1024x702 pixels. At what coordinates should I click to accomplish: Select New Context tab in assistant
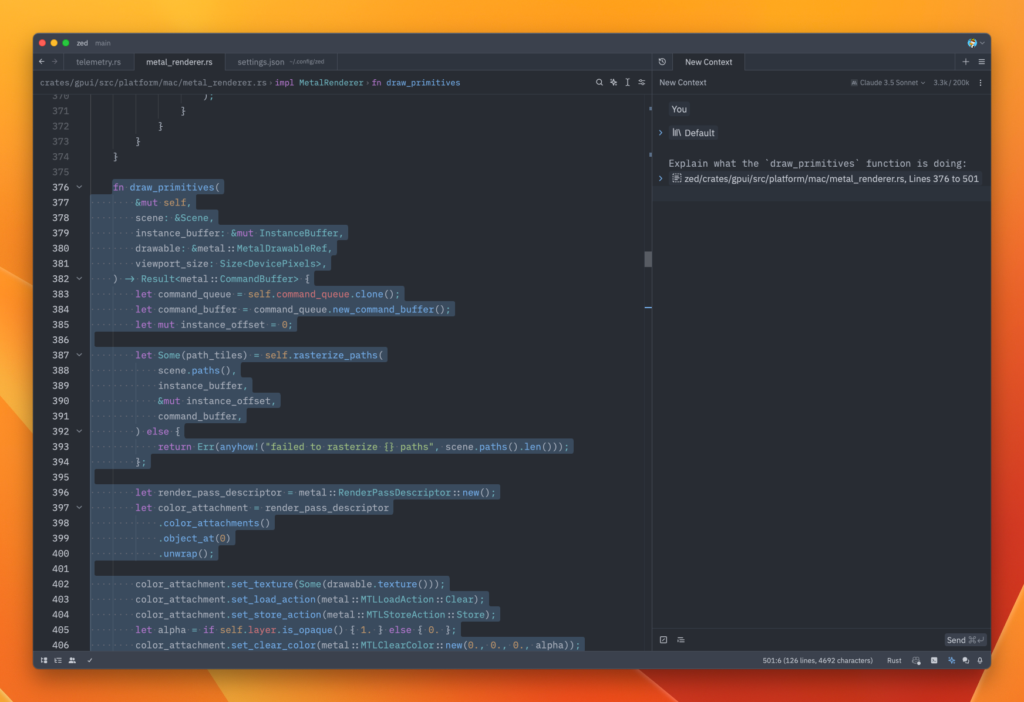(x=709, y=62)
